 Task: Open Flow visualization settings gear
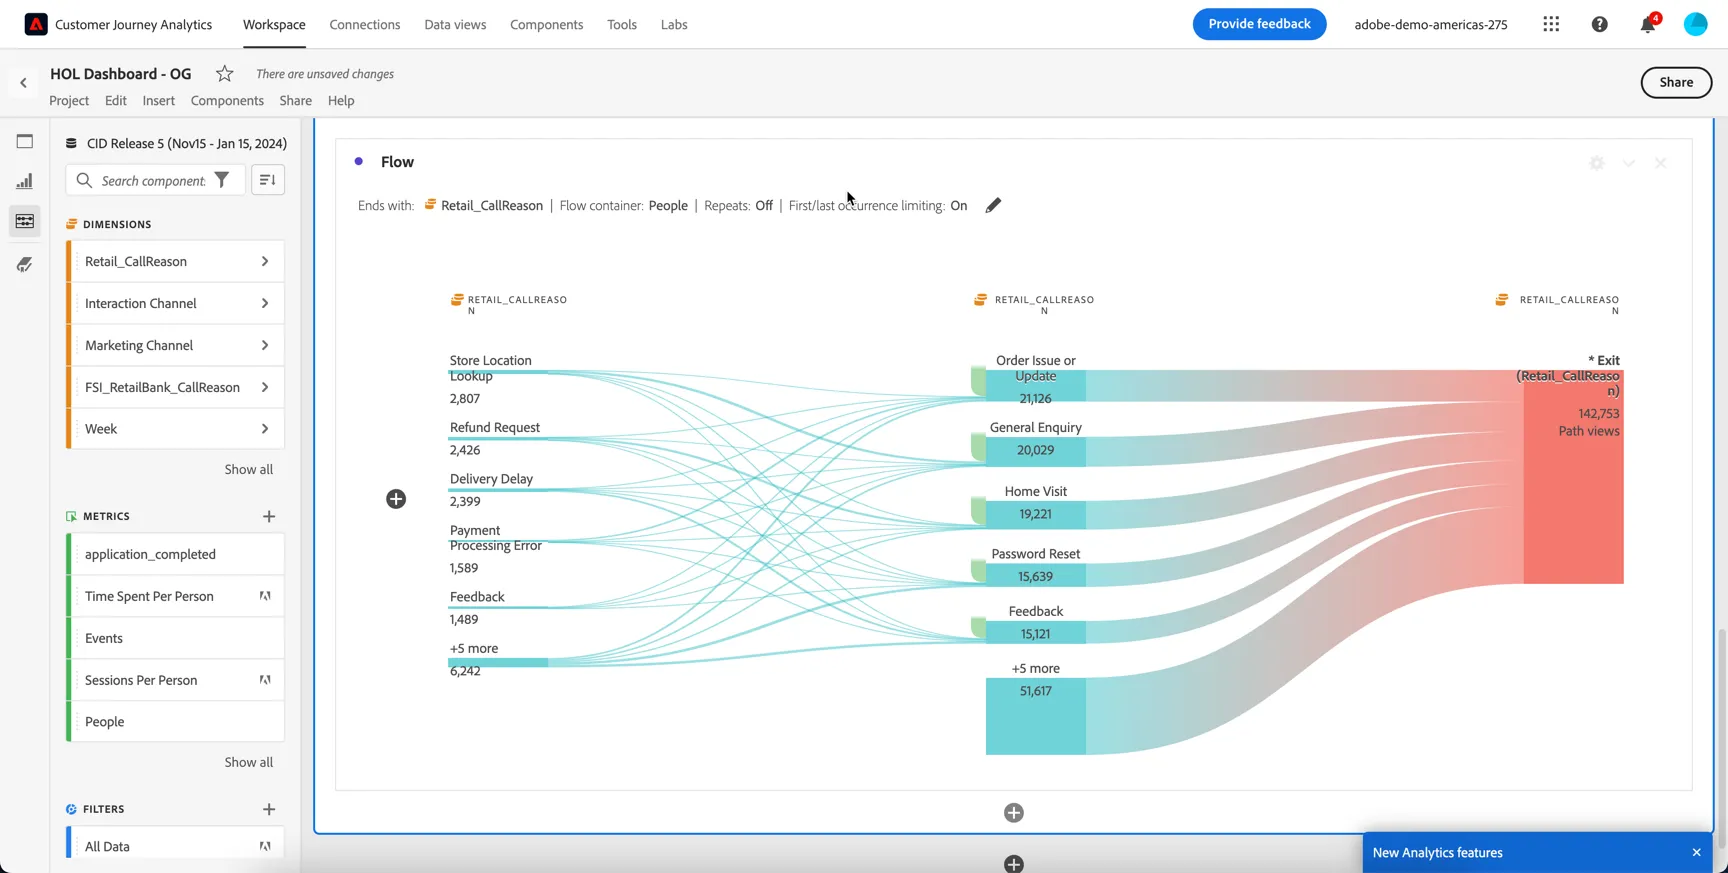[1597, 163]
